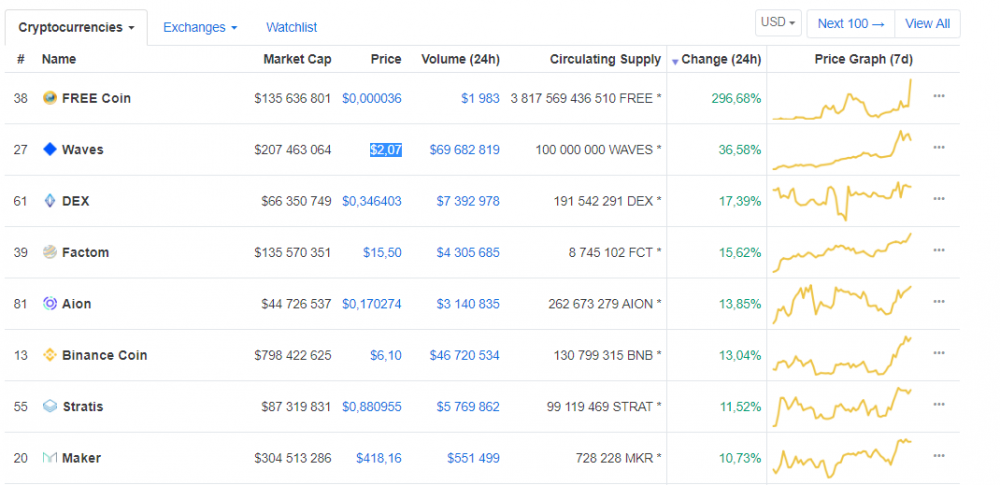The height and width of the screenshot is (485, 1000).
Task: Click Binance Coin price $6,10
Action: pos(386,355)
